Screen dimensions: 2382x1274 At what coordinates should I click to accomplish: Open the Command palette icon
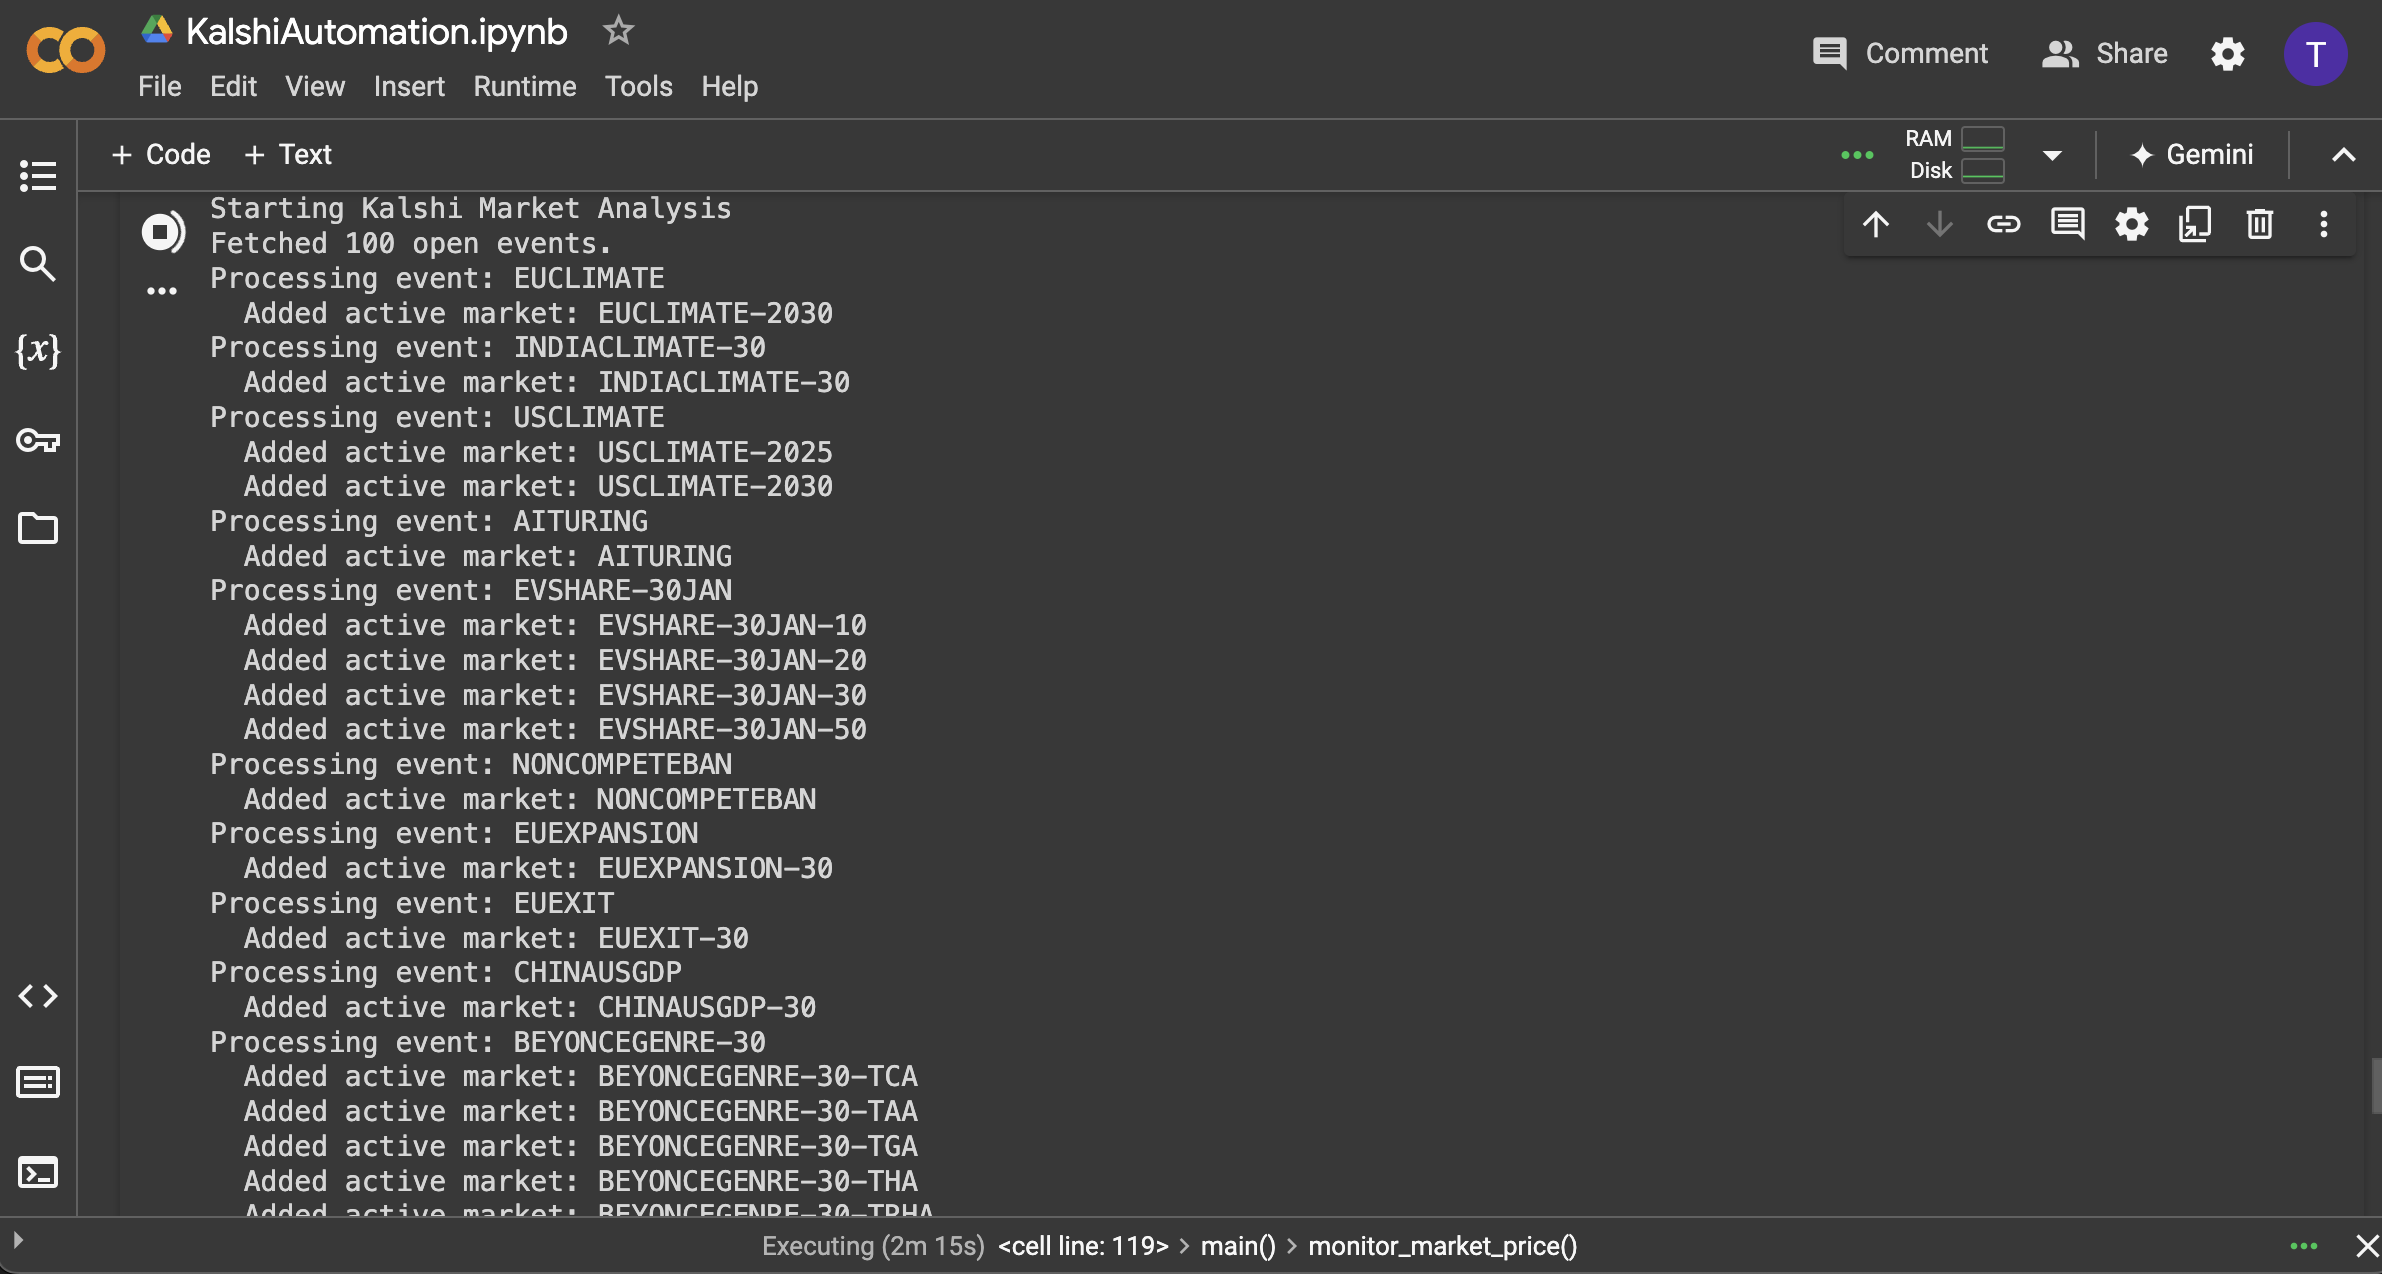38,1082
